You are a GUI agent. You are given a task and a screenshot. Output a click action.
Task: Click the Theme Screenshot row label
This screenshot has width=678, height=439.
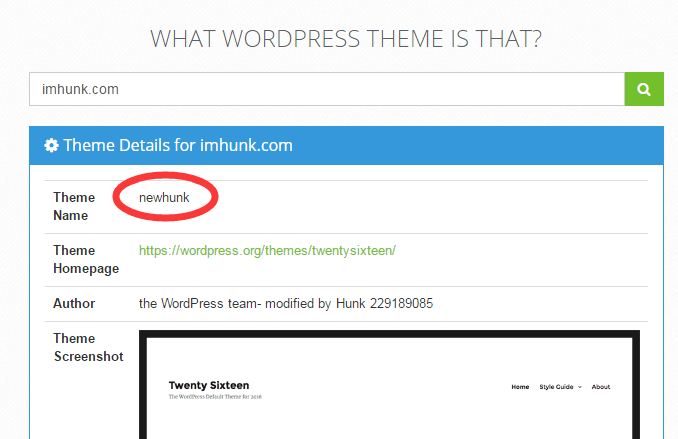pyautogui.click(x=88, y=347)
